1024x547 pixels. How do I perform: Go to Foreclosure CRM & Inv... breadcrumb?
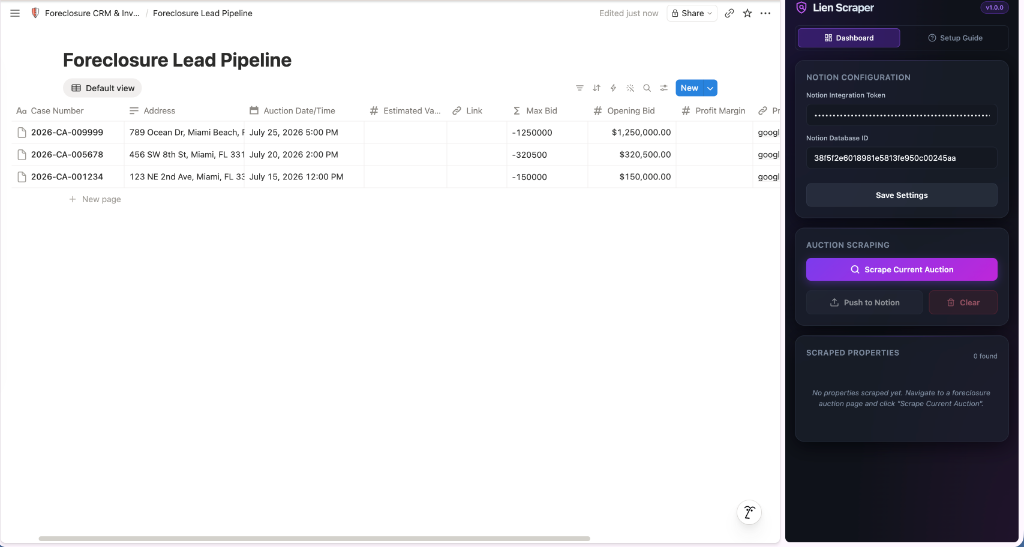(x=92, y=13)
